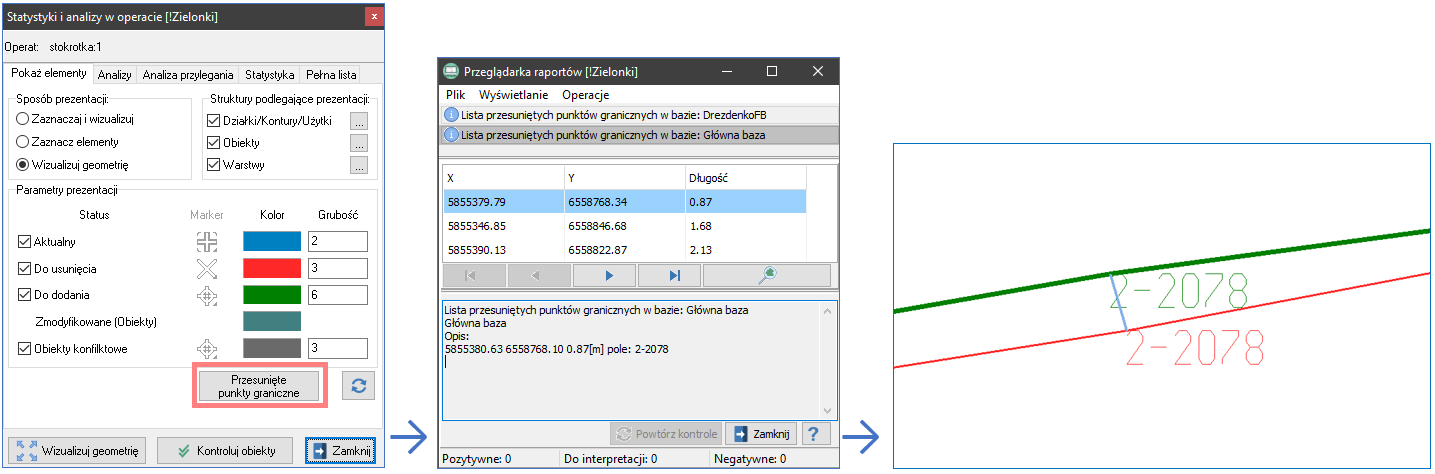Click the Do usunięcia X marker icon
Viewport: 1435px width, 474px height.
pyautogui.click(x=206, y=268)
